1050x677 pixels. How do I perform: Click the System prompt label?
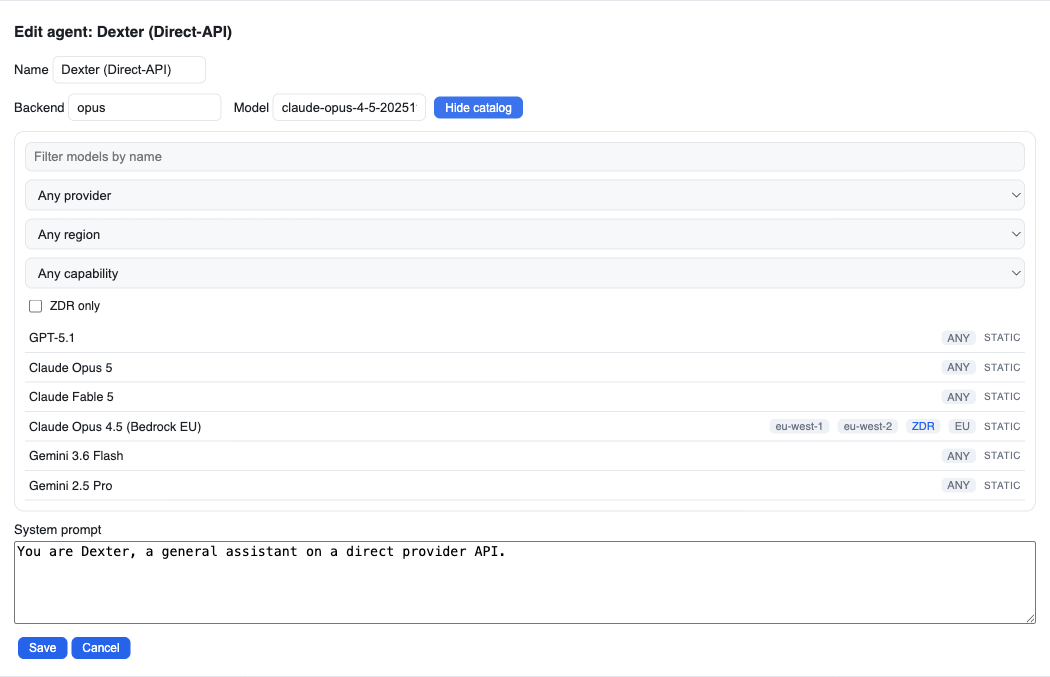[x=58, y=530]
